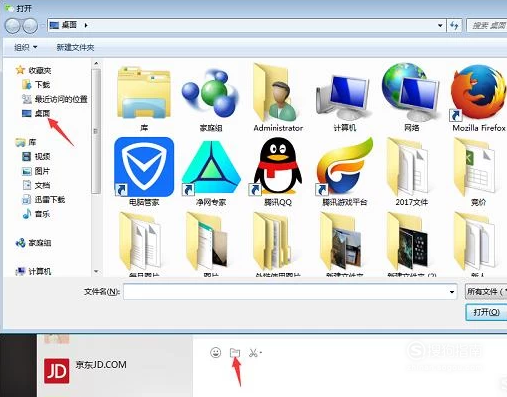Screen dimensions: 507x397
Task: Expand the 桌面 breadcrumb arrow
Action: (x=86, y=25)
